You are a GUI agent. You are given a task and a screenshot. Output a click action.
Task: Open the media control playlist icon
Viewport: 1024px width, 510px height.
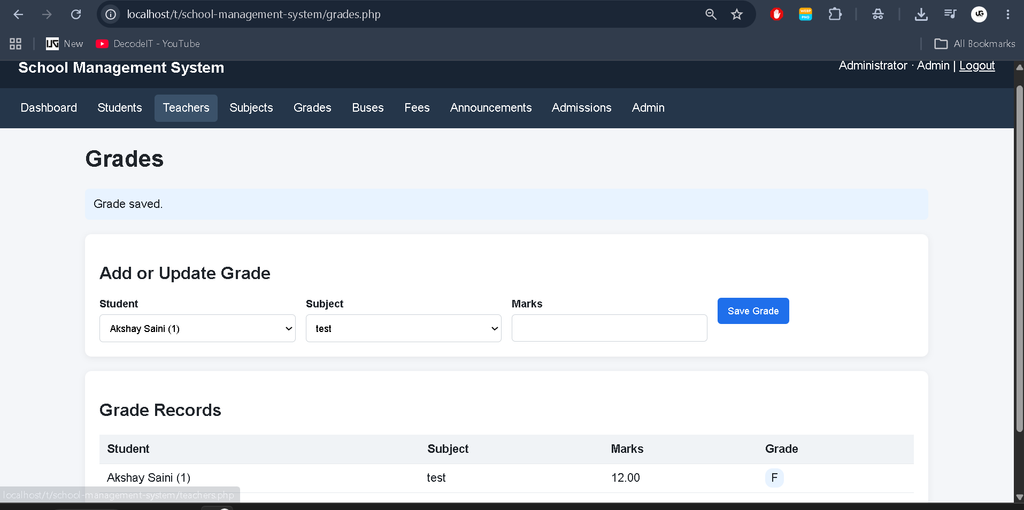pyautogui.click(x=950, y=14)
